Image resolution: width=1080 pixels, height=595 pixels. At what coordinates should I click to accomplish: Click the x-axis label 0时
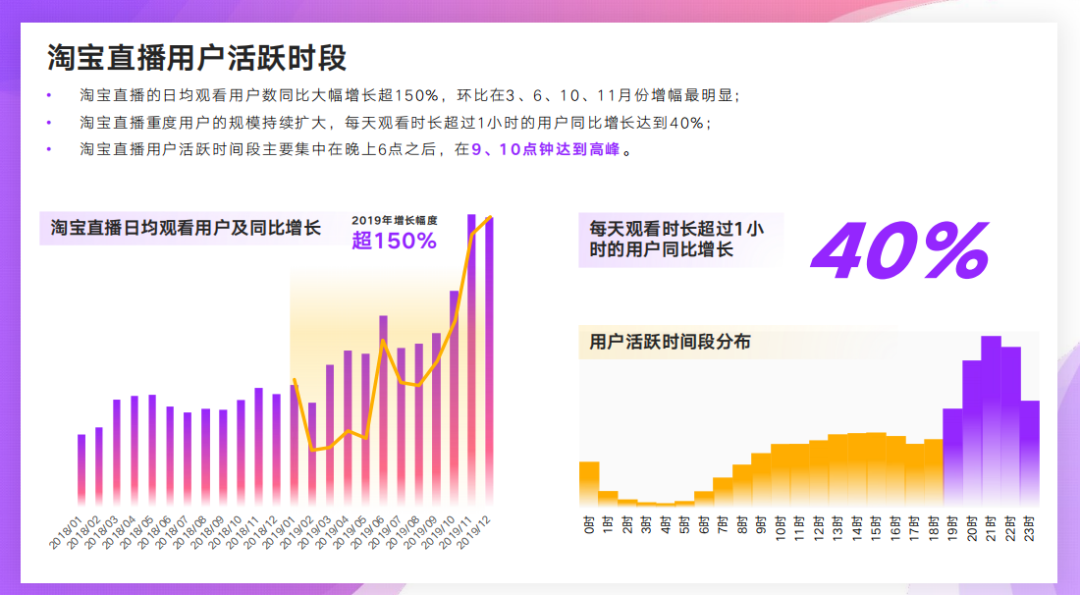pyautogui.click(x=589, y=525)
